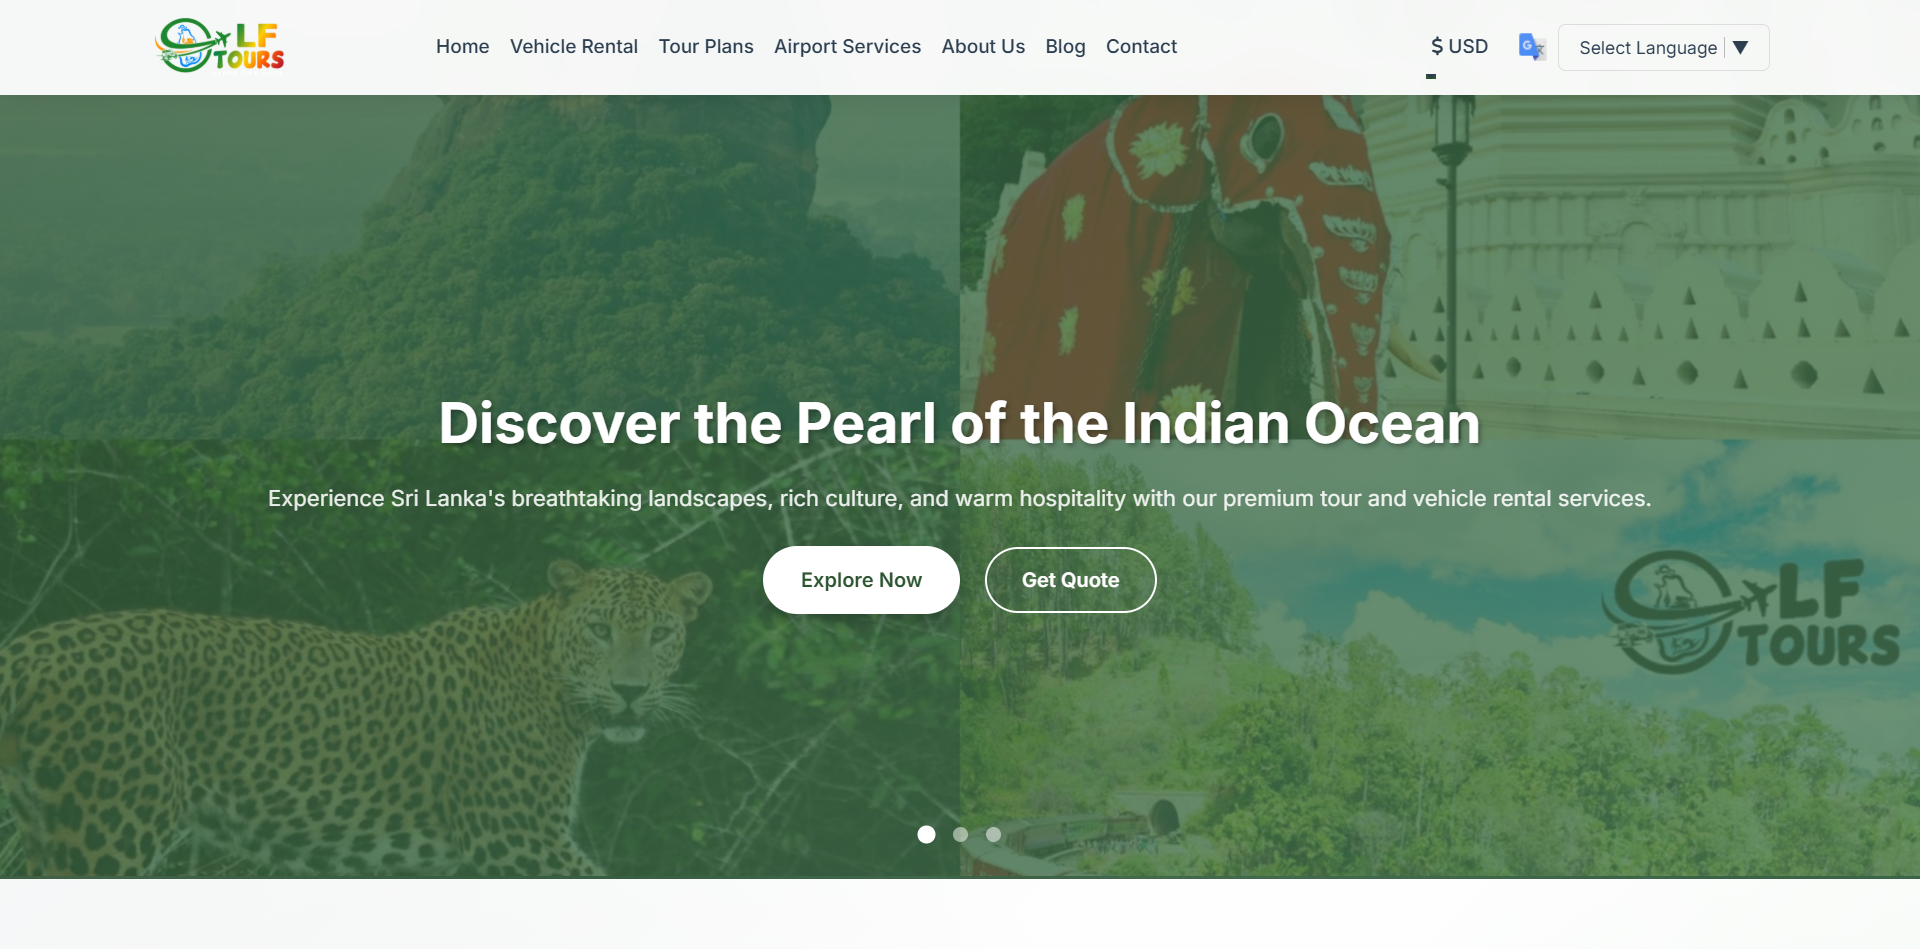Viewport: 1920px width, 949px height.
Task: Click the LF Tours watermark logo on banner
Action: click(1750, 612)
